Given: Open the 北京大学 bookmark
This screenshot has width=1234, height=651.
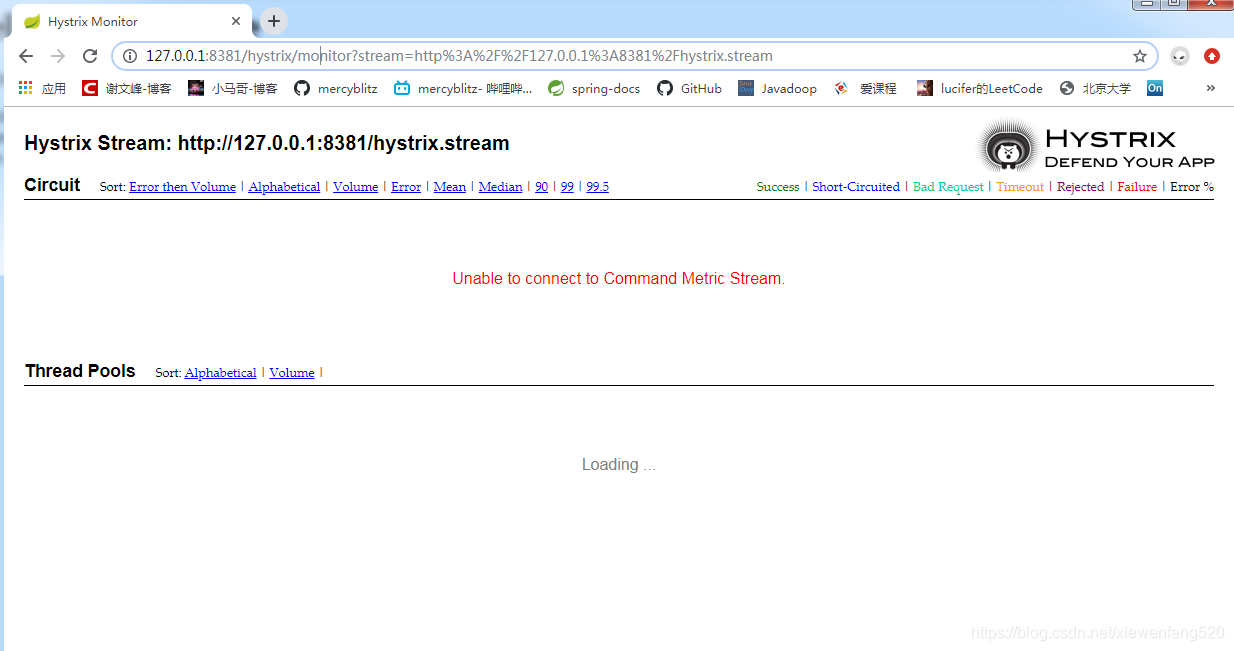Looking at the screenshot, I should point(1095,88).
